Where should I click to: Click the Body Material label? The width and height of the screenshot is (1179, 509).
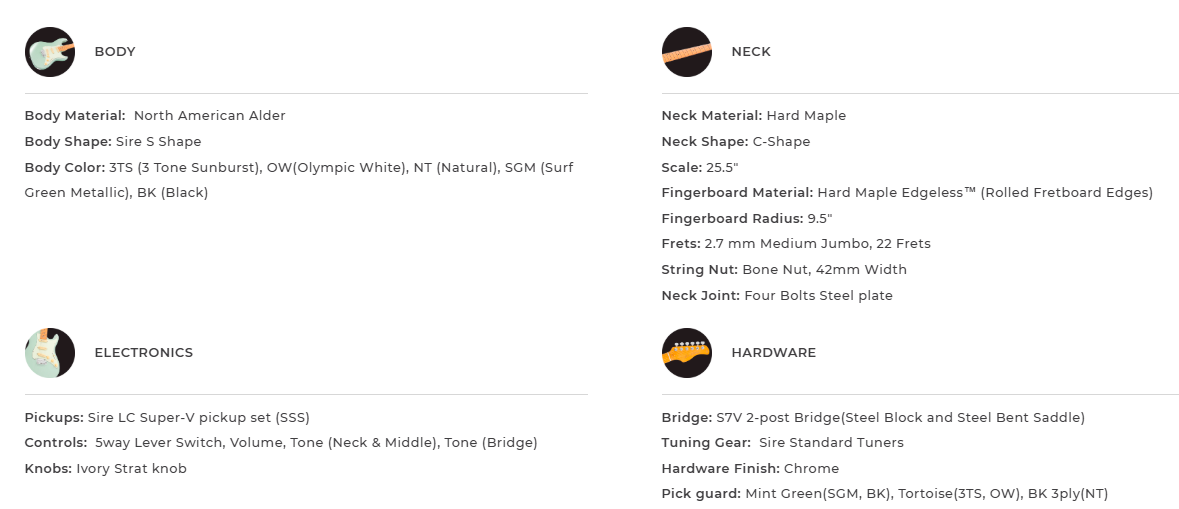75,116
